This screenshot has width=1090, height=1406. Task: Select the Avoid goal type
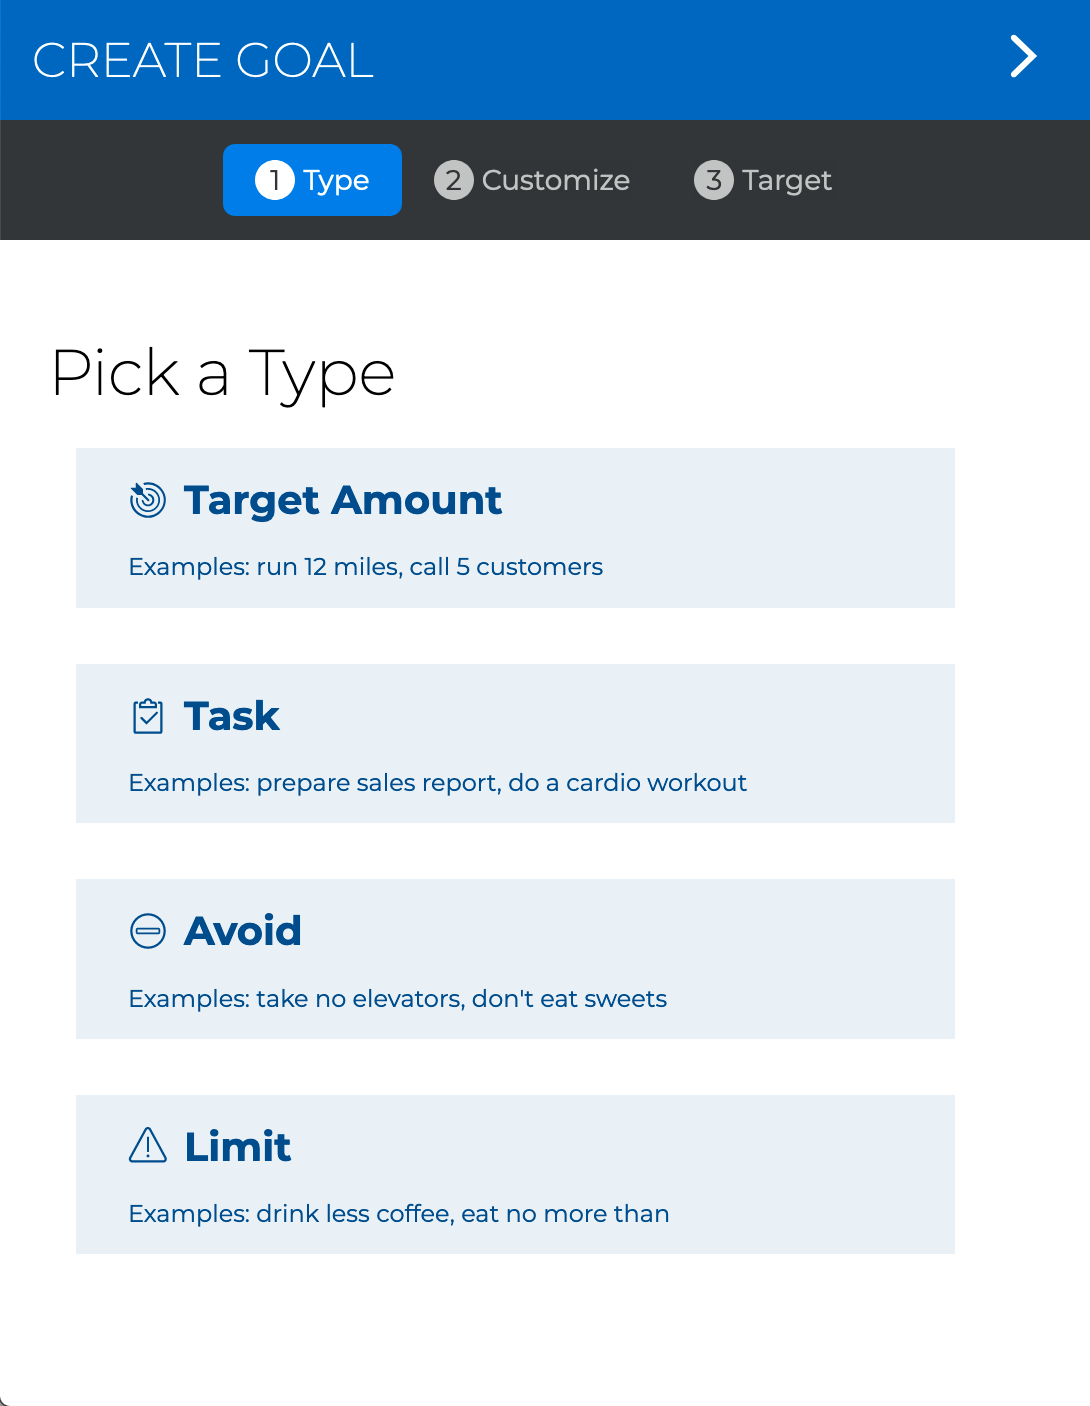point(515,958)
